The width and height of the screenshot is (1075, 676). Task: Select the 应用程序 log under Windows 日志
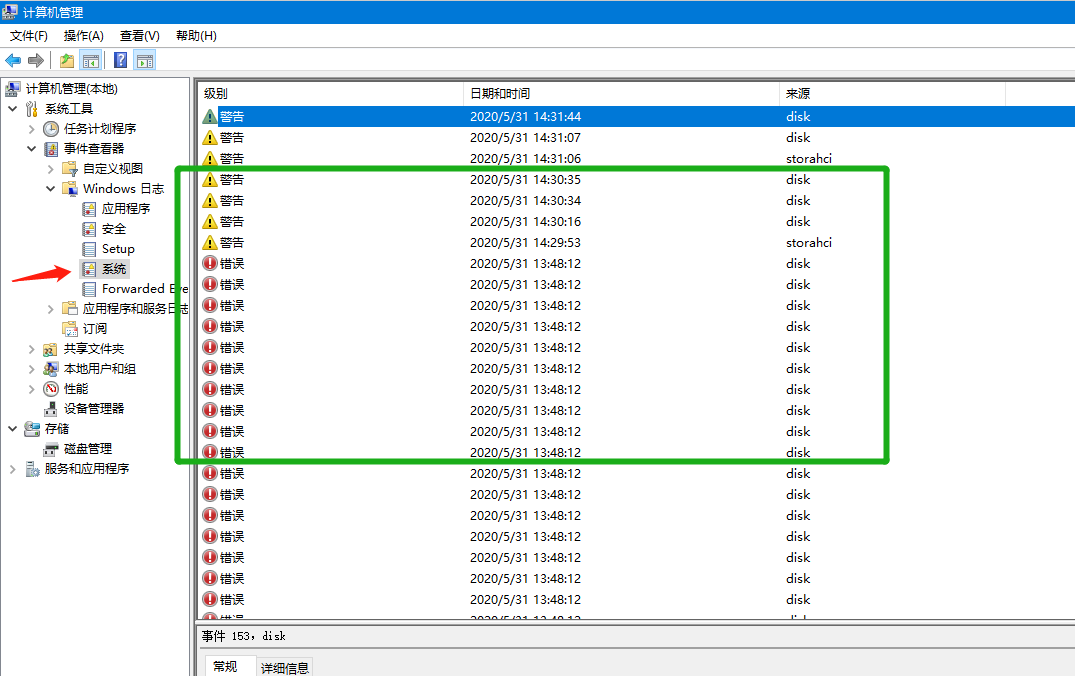(125, 209)
